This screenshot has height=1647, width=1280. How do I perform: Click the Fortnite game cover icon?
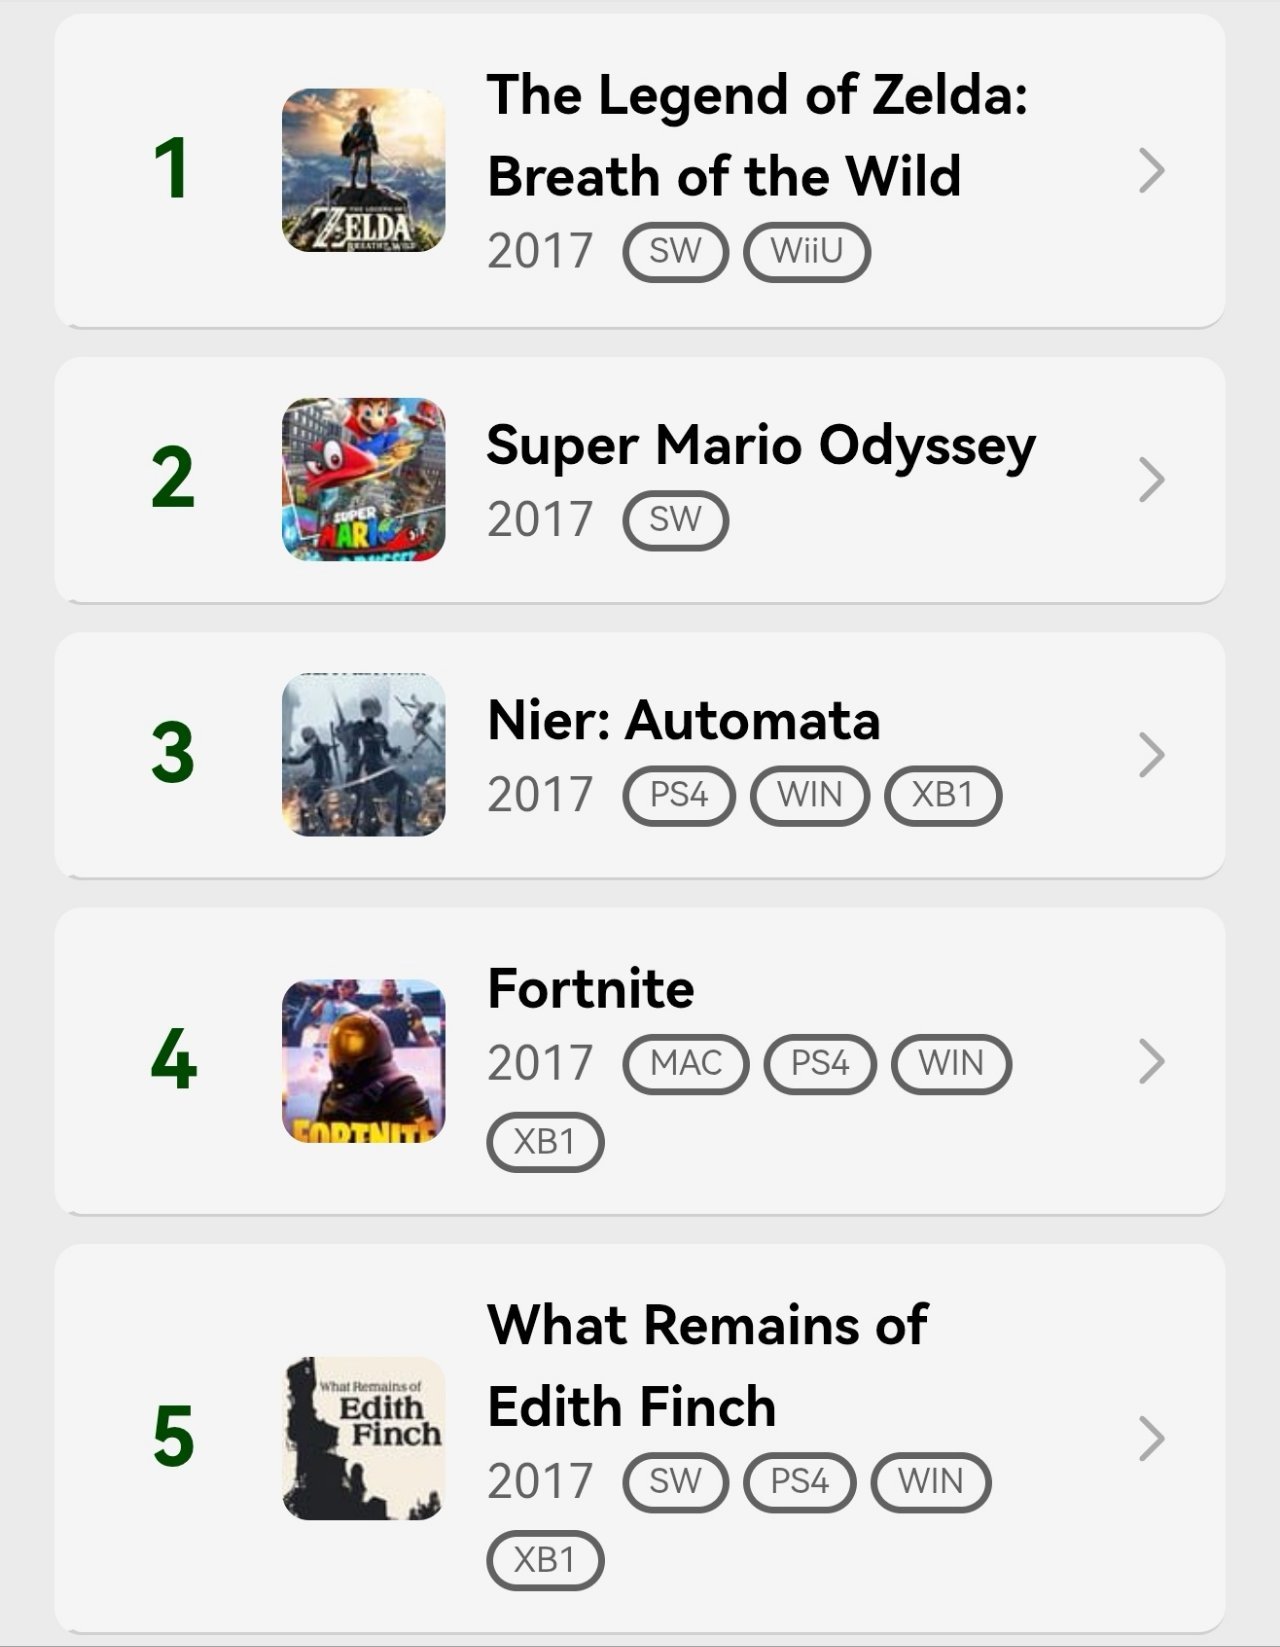tap(363, 1061)
